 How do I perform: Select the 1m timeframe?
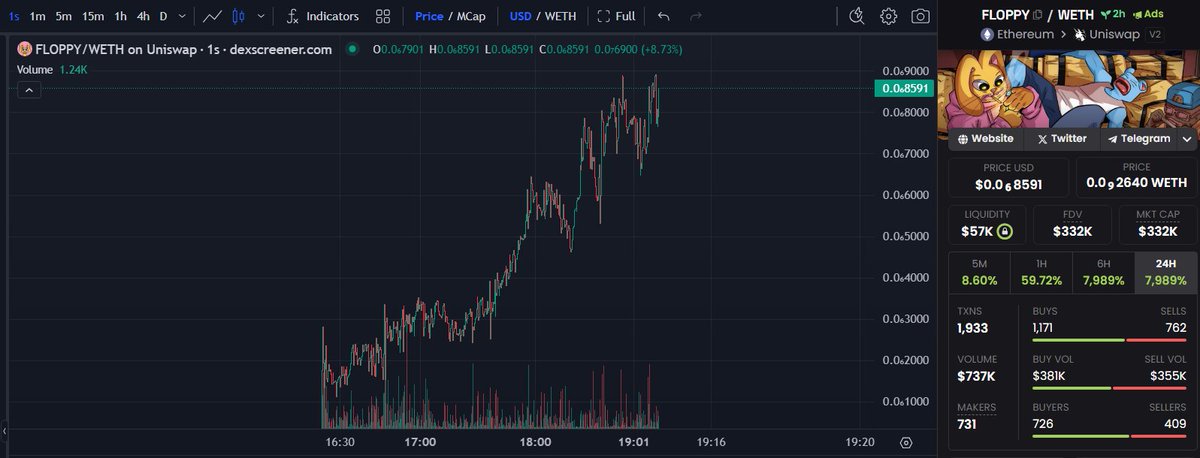click(x=37, y=16)
